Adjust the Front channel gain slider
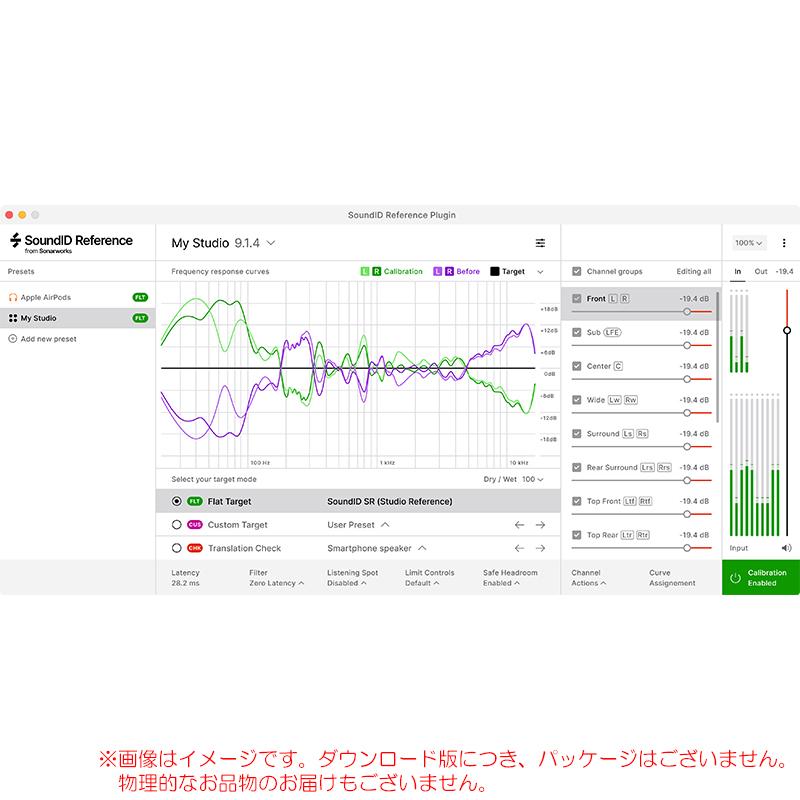This screenshot has width=800, height=800. (x=688, y=310)
